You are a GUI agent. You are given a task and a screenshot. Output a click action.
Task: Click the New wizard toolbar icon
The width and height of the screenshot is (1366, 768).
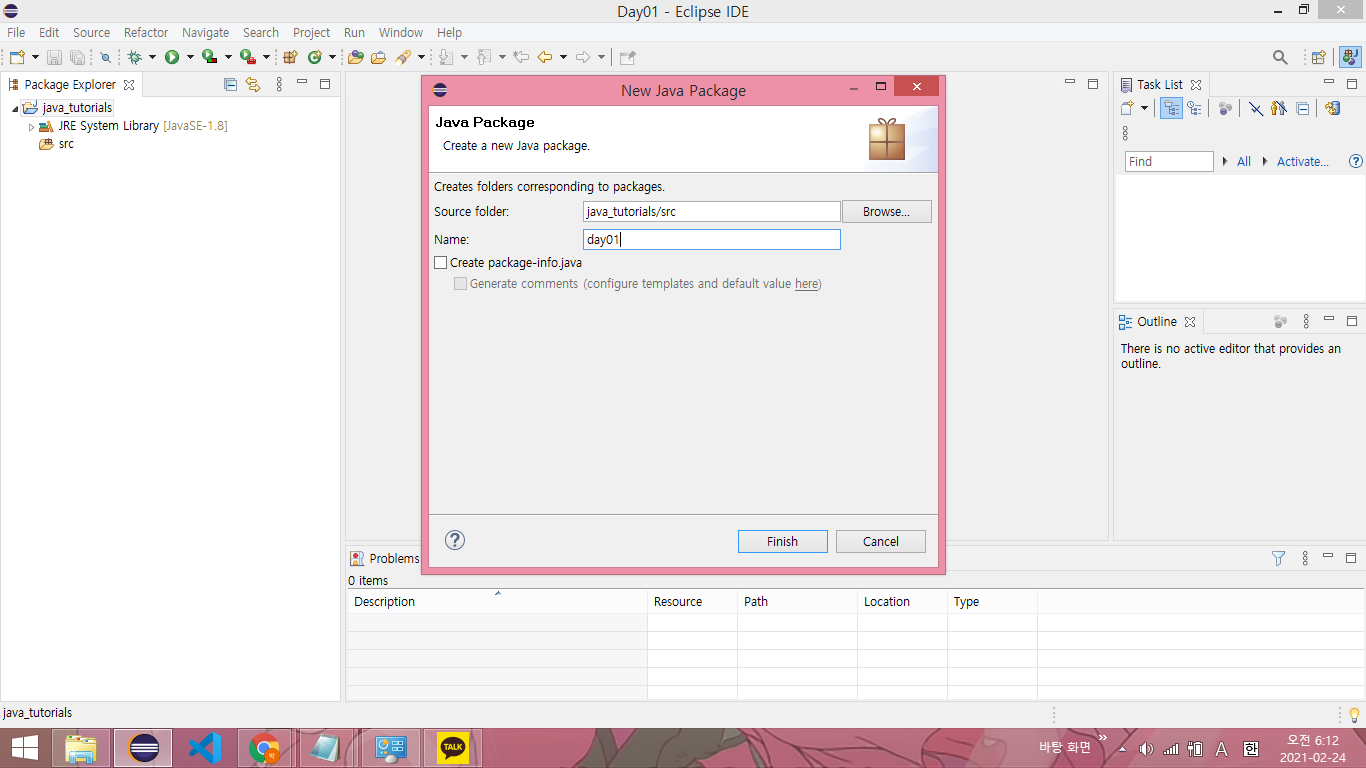[17, 57]
